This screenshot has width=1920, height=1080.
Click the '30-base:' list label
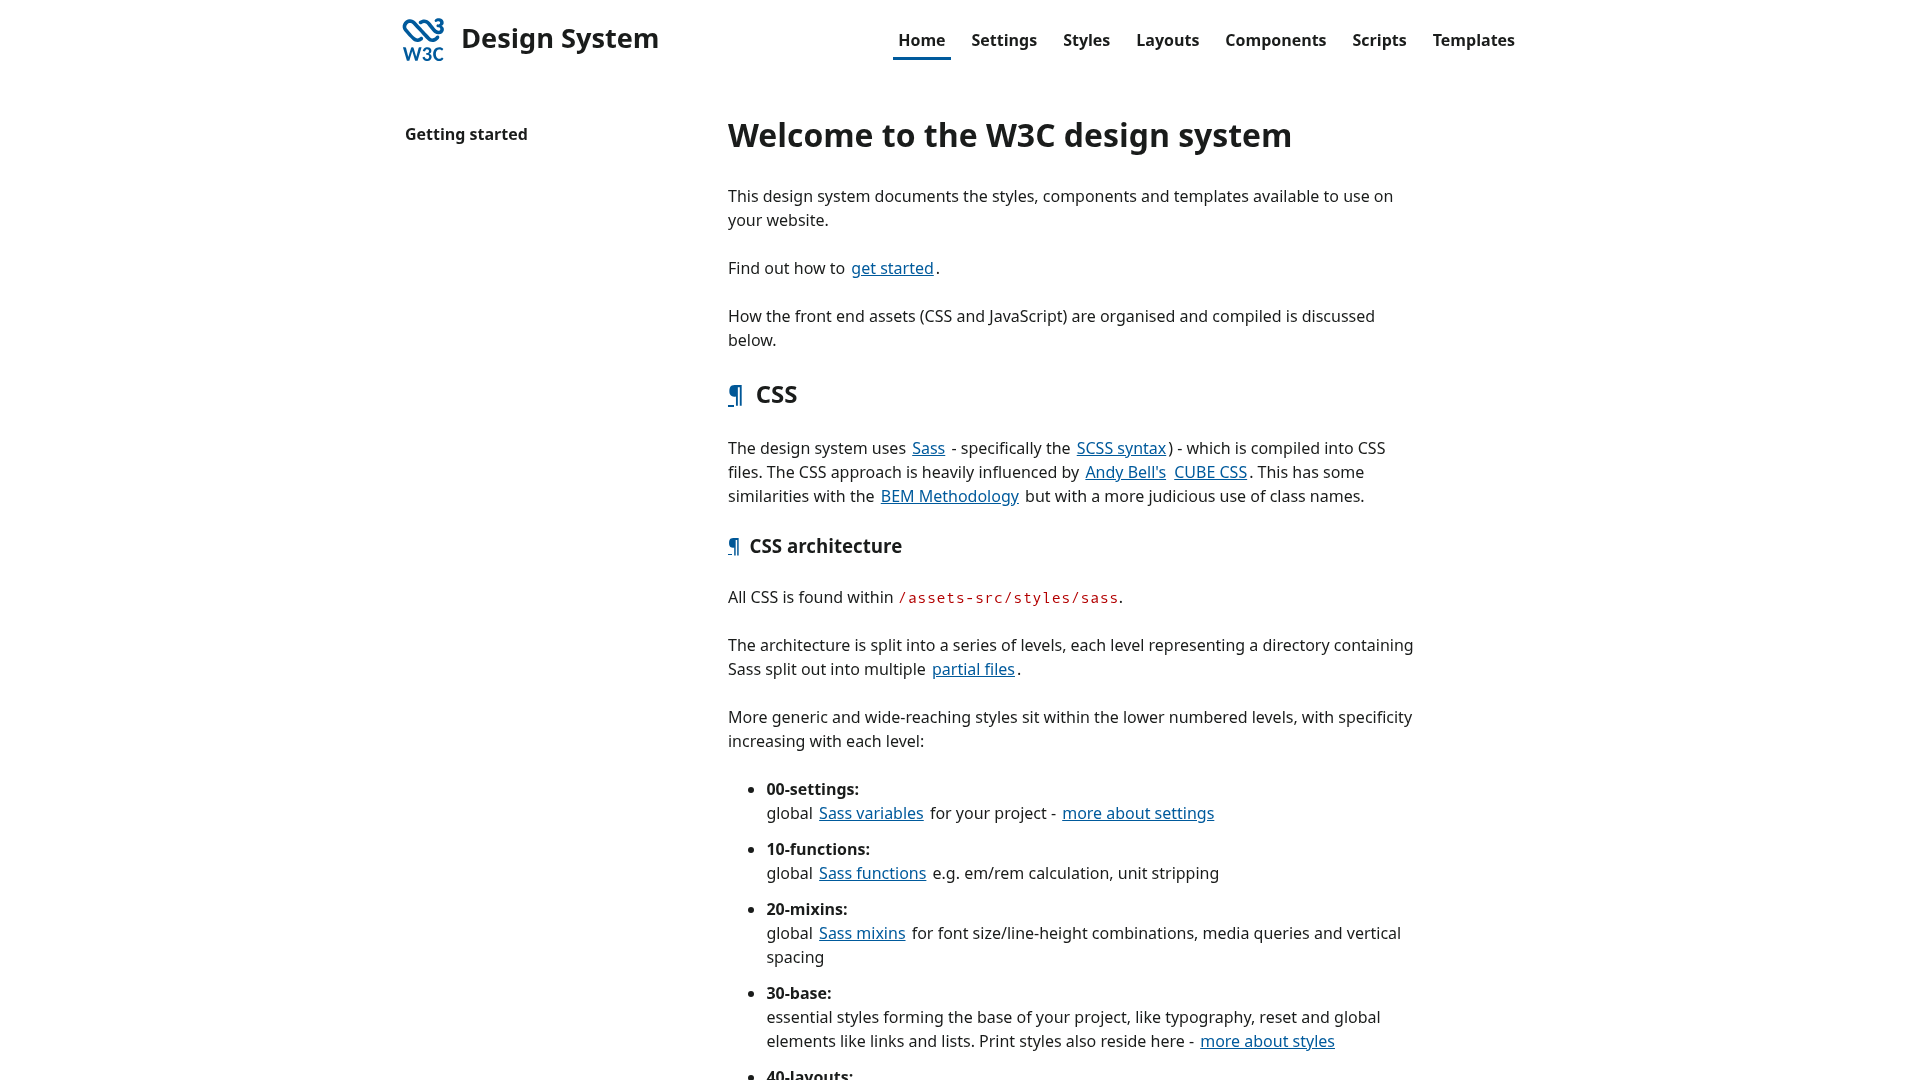798,993
